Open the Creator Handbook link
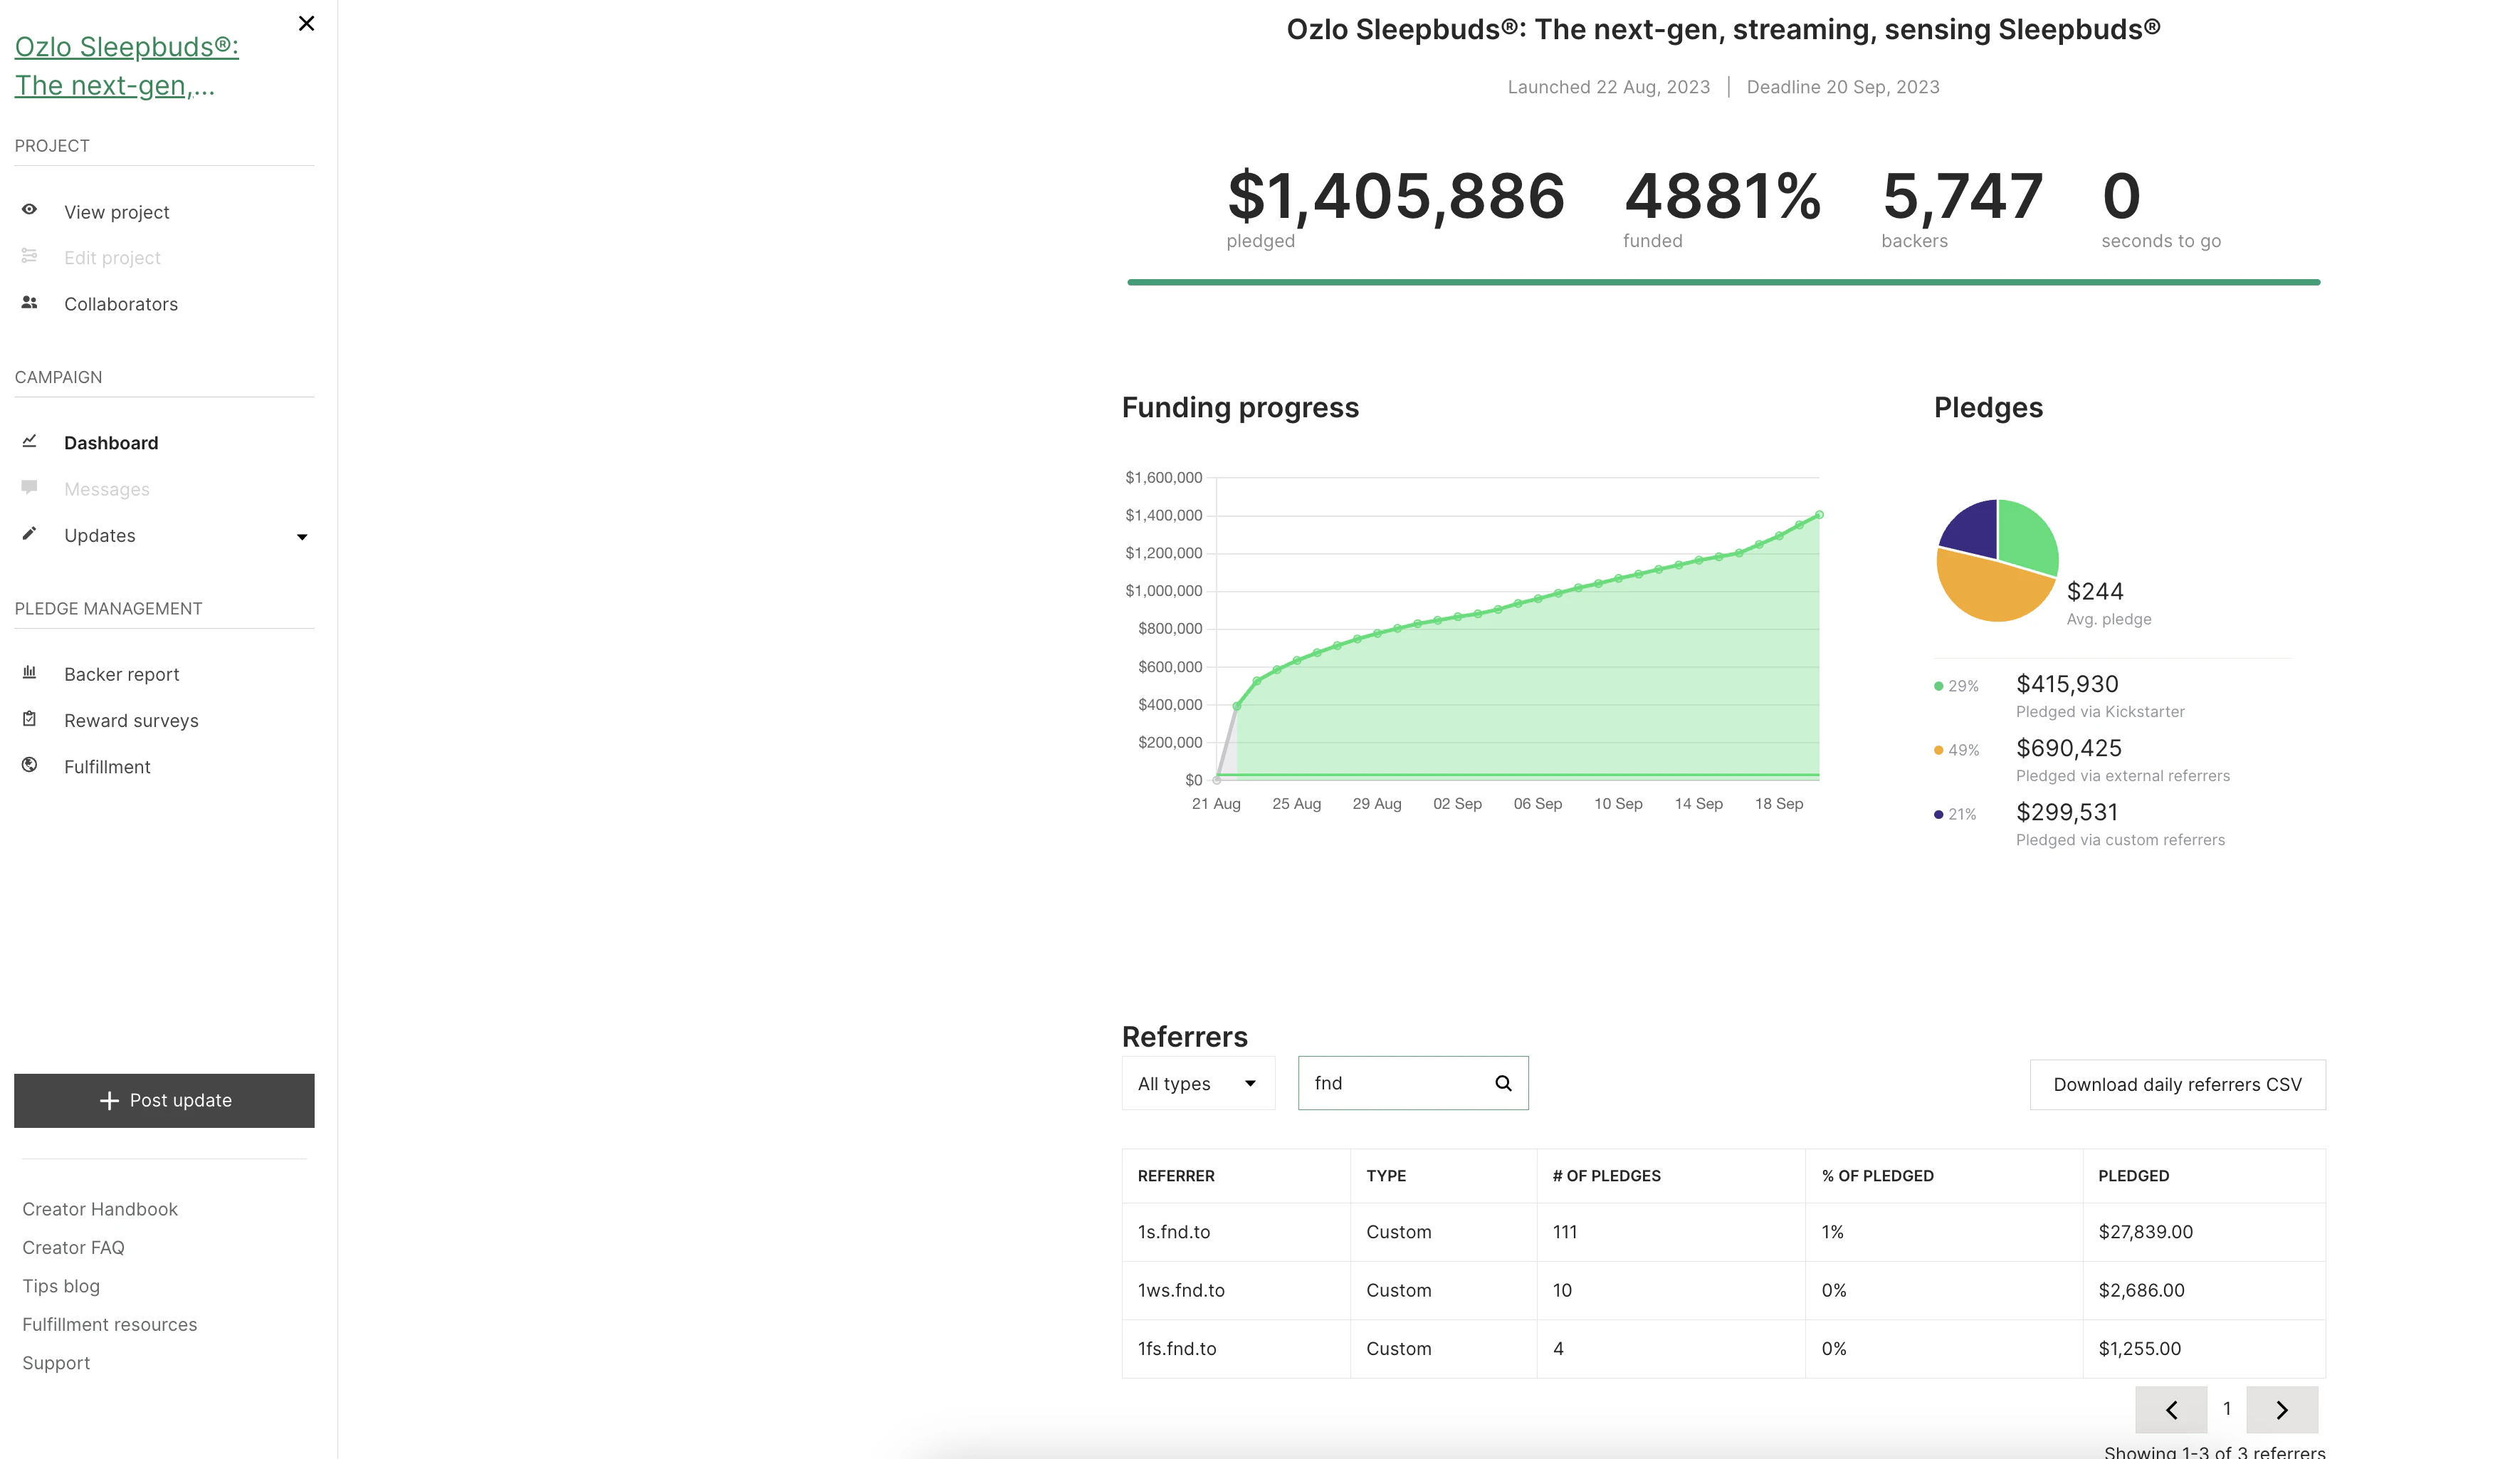Viewport: 2520px width, 1459px height. pos(100,1210)
